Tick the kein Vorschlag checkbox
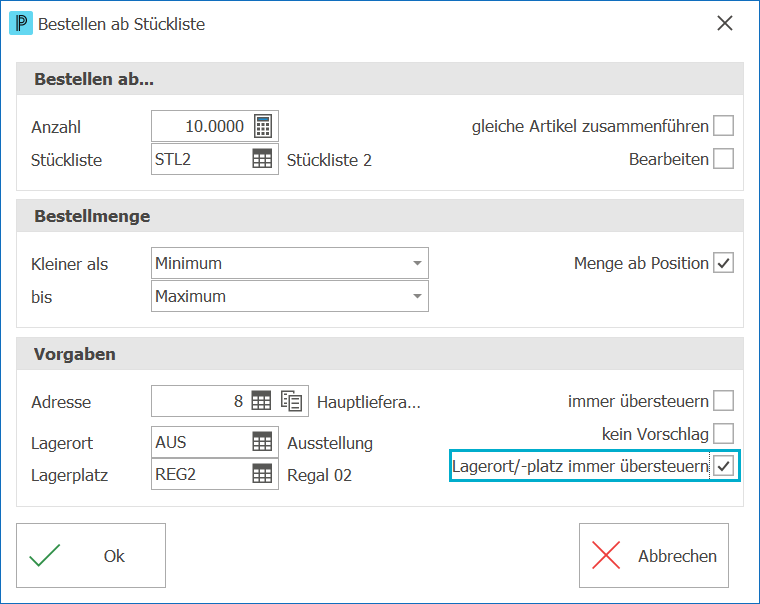 pyautogui.click(x=723, y=433)
